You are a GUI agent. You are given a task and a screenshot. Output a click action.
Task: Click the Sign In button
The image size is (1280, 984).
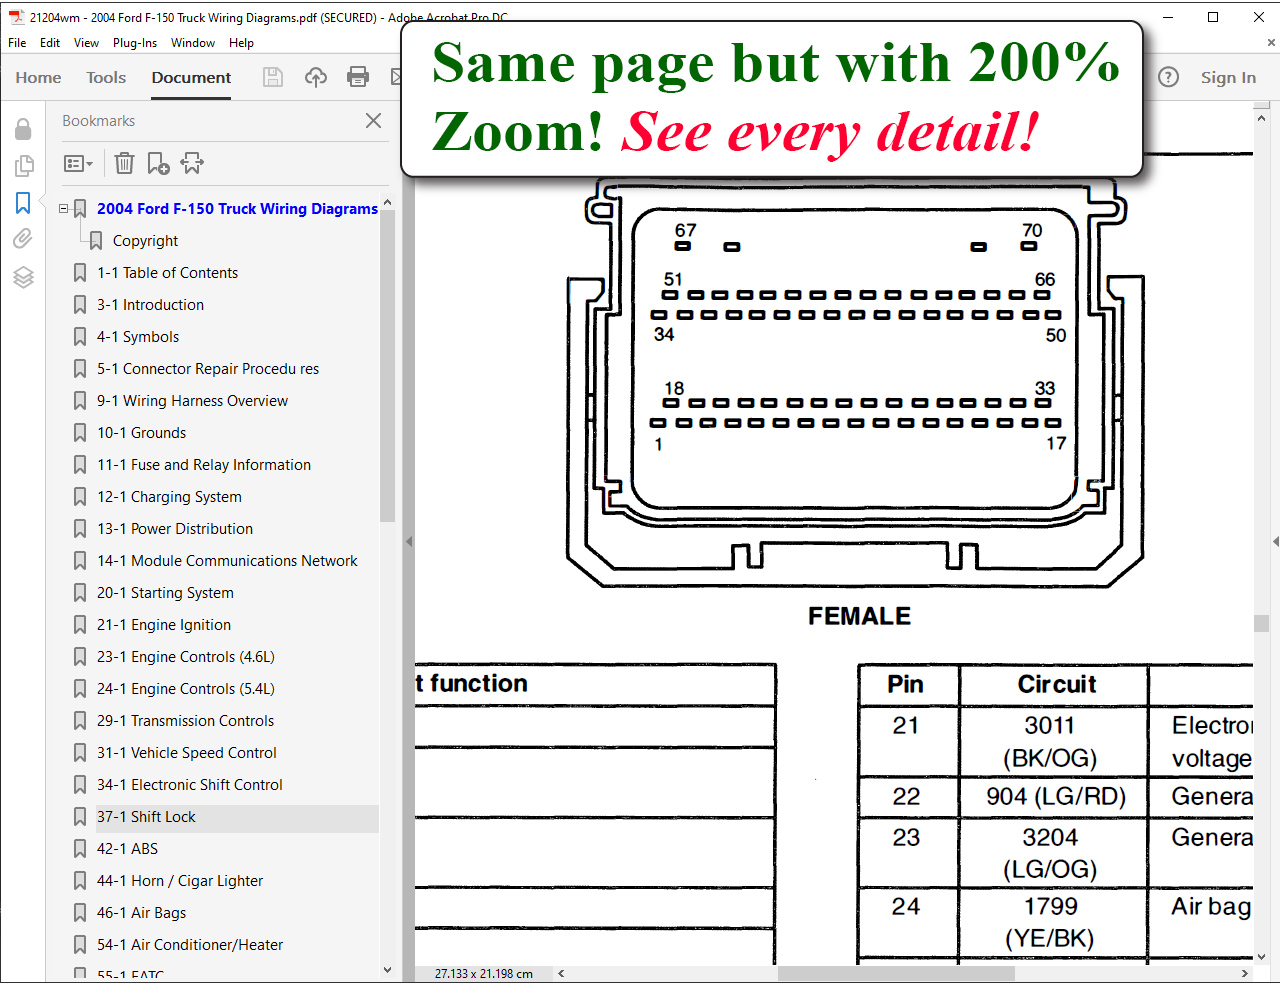(1228, 77)
